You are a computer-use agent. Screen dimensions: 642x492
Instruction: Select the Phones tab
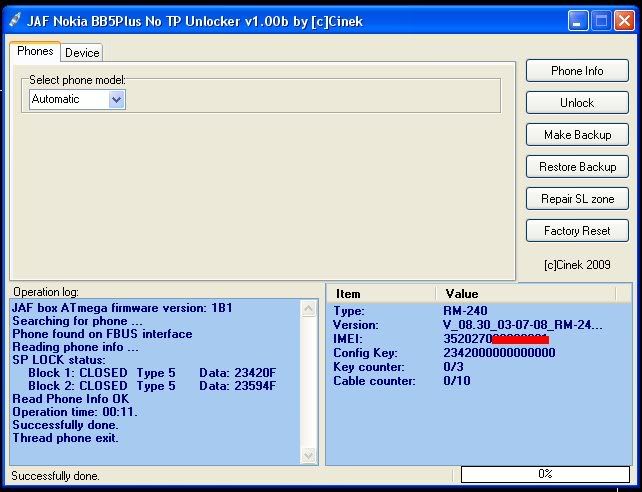pyautogui.click(x=35, y=51)
